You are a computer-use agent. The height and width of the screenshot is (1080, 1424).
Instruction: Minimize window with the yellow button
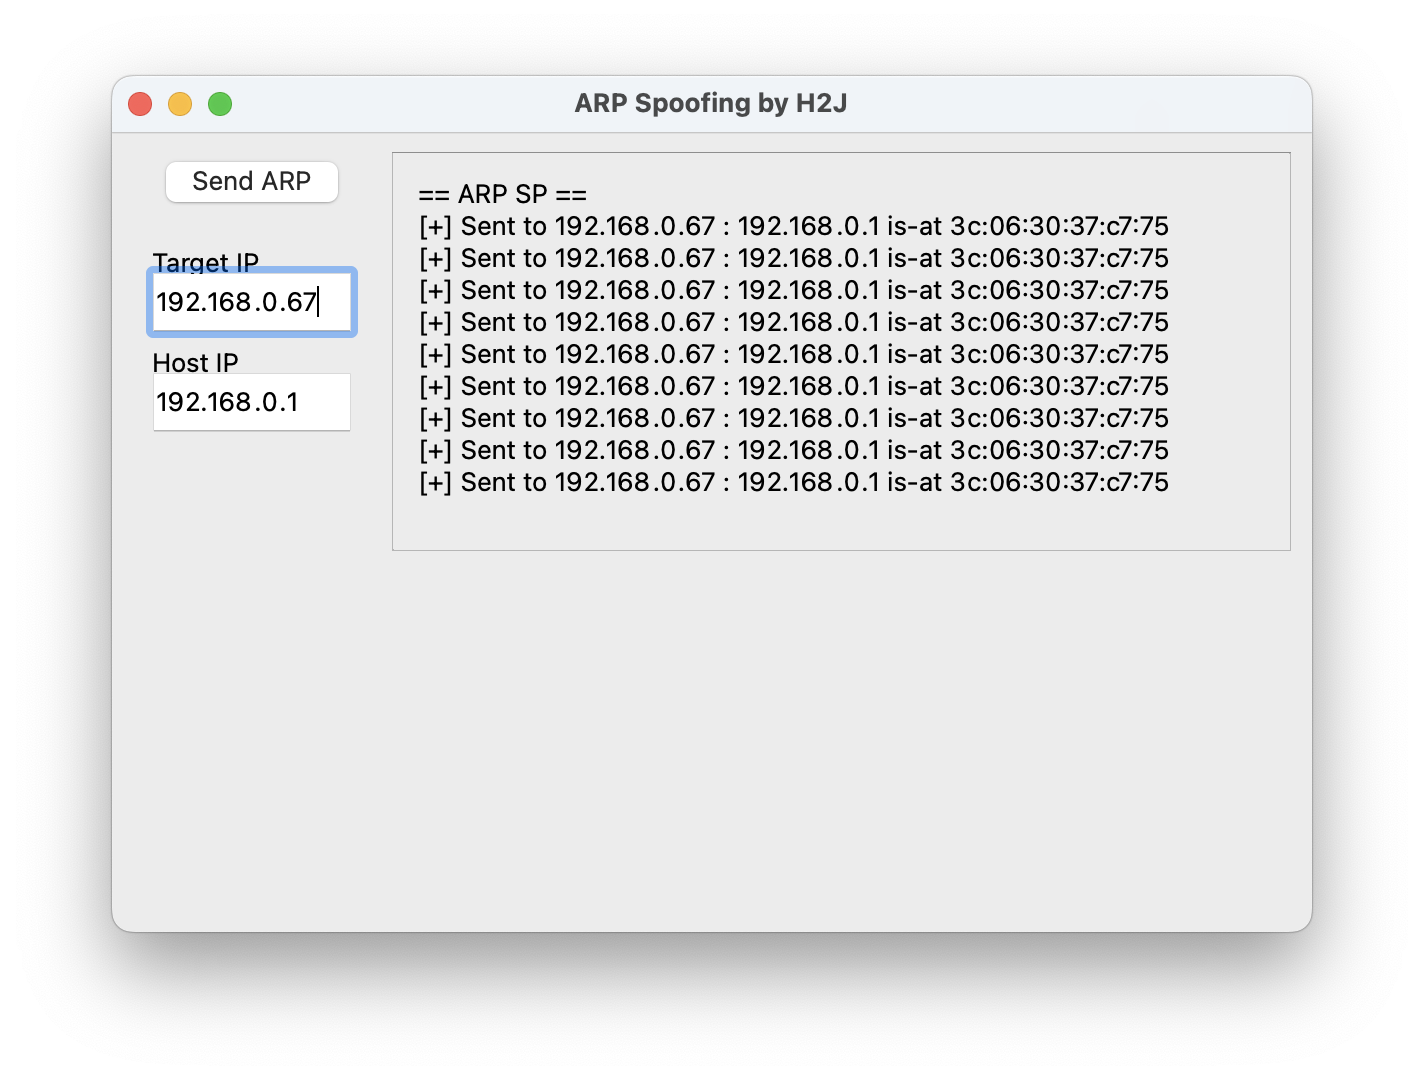180,104
